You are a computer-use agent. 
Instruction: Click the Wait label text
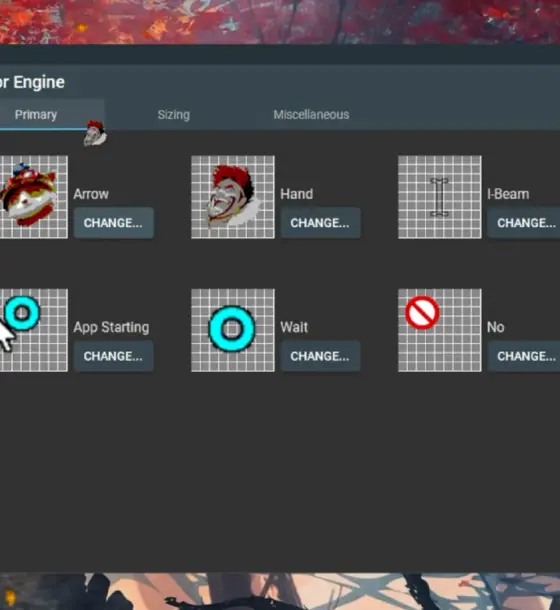pos(294,327)
